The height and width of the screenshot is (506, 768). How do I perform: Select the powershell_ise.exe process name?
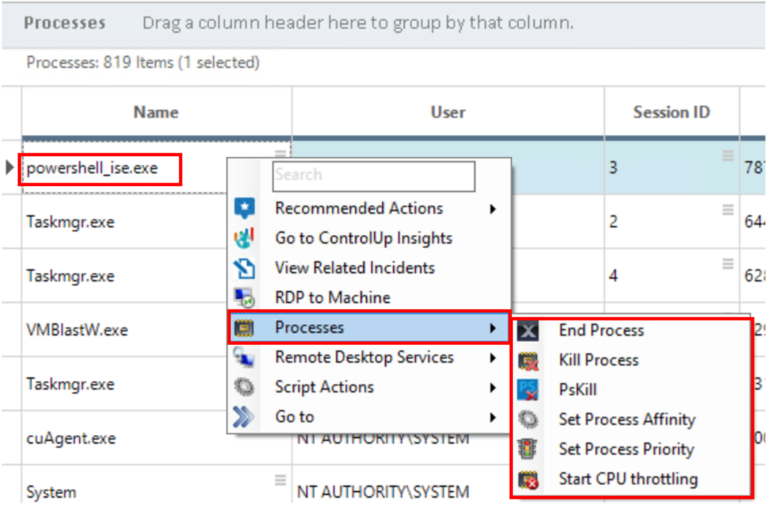[x=92, y=169]
